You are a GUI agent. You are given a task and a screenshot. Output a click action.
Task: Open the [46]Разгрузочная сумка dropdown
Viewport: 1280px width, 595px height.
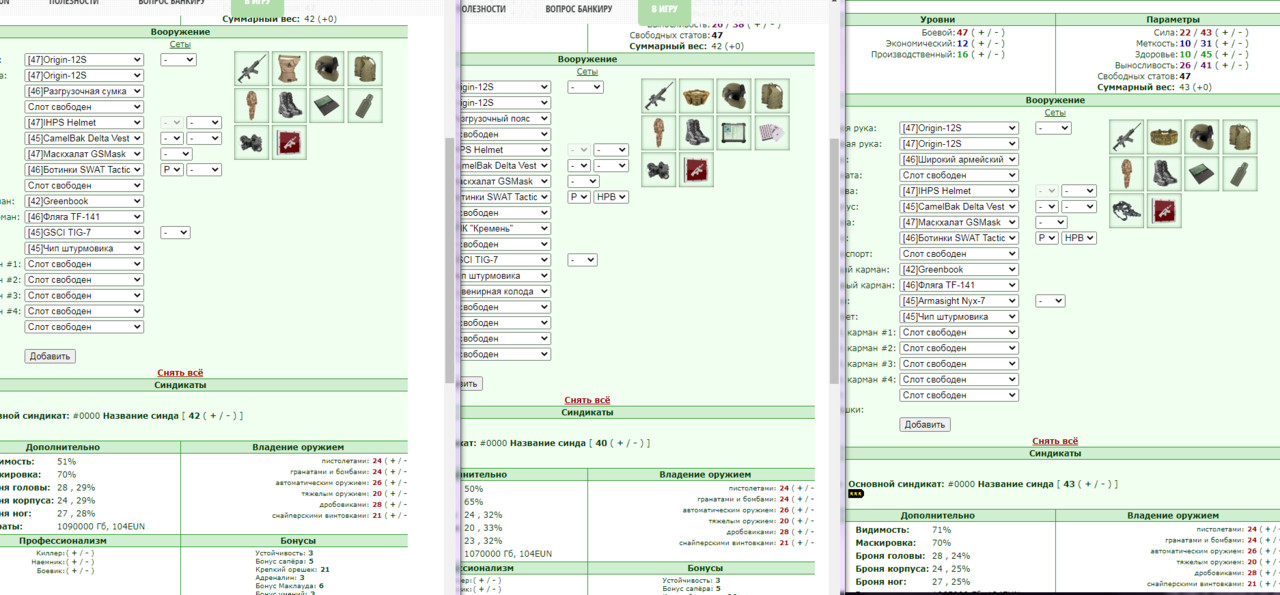[84, 91]
